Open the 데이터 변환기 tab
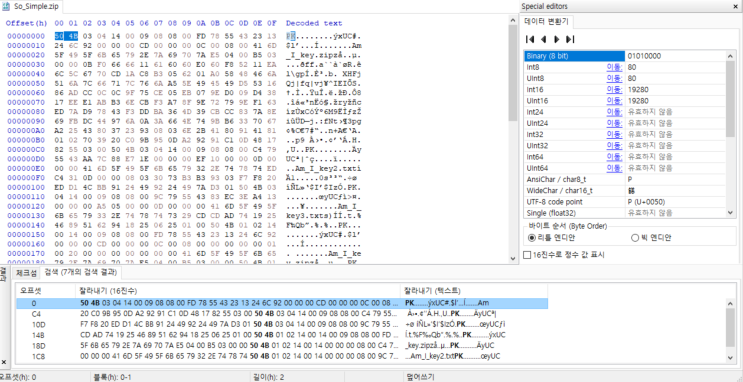Screen dimensions: 743x382 tap(547, 21)
